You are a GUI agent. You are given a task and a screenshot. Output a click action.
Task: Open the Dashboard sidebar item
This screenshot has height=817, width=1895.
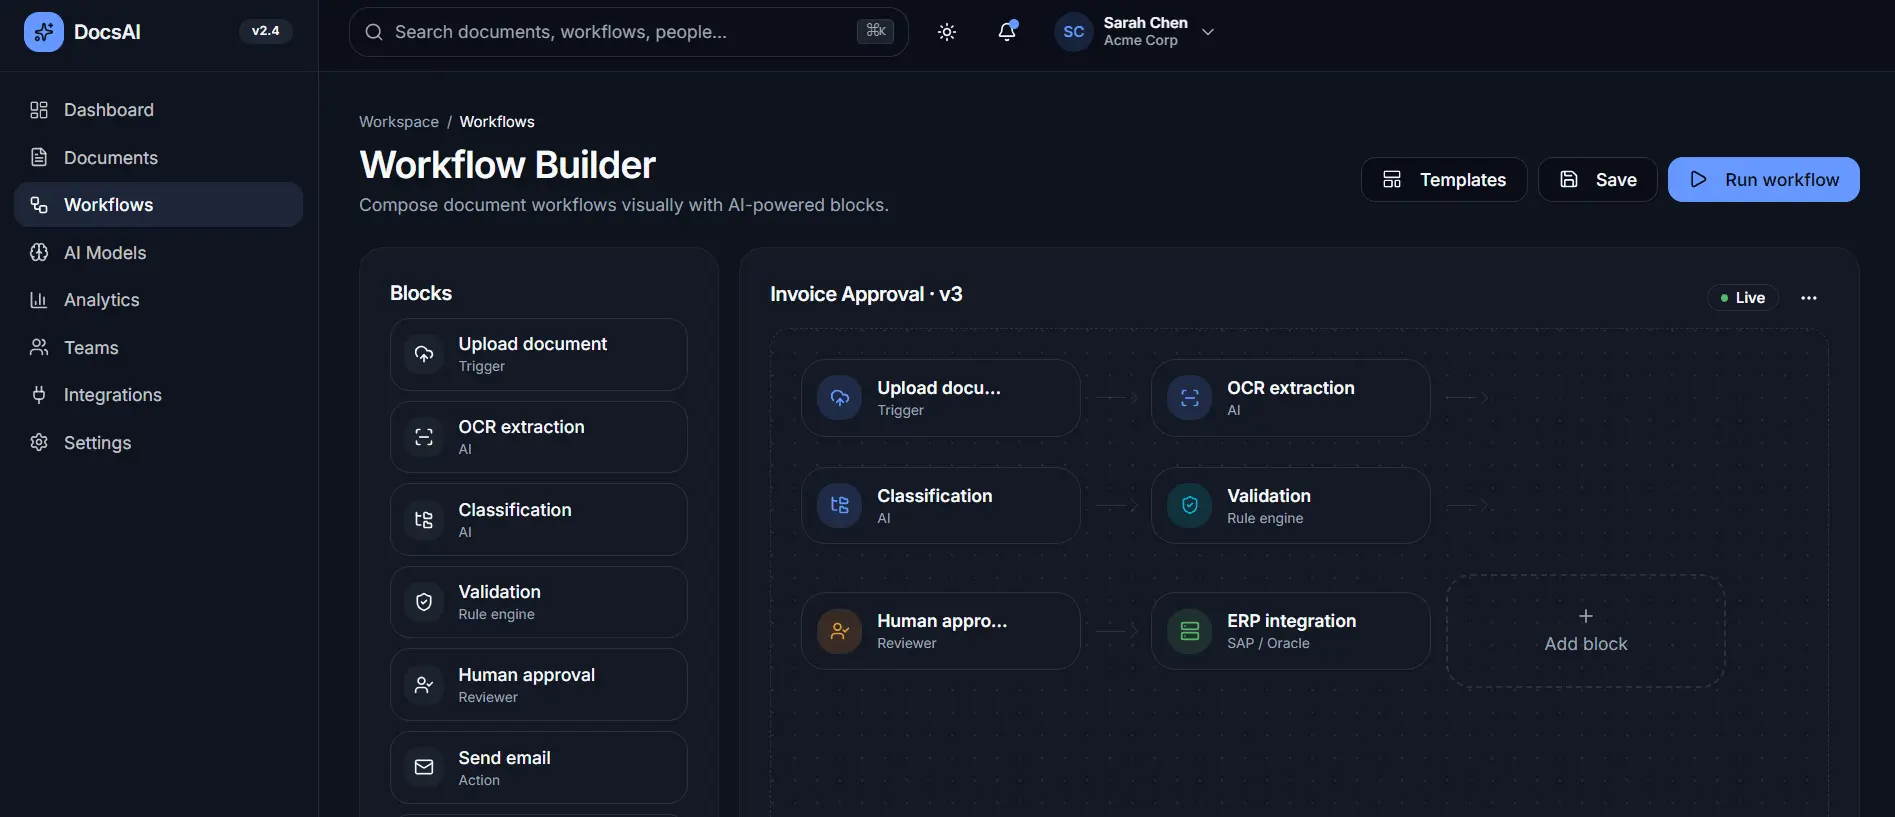[x=158, y=110]
